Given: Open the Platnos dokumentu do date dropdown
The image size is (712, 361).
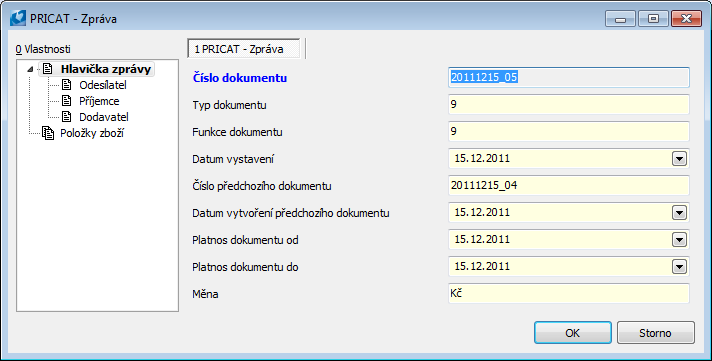Looking at the screenshot, I should pos(679,267).
